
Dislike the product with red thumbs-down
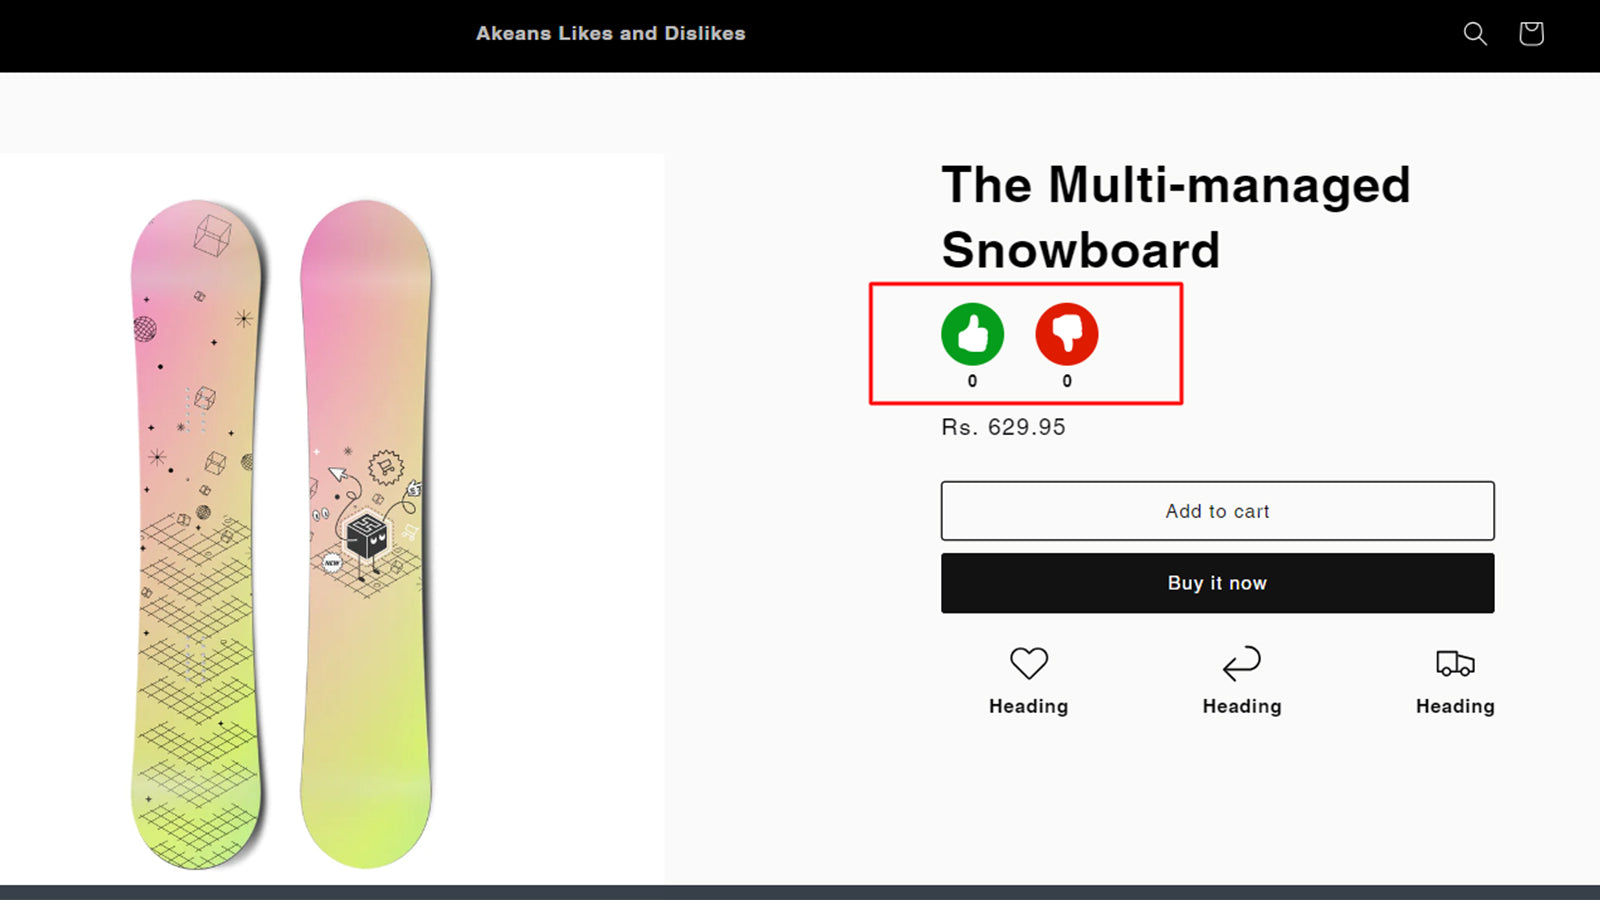click(1067, 334)
